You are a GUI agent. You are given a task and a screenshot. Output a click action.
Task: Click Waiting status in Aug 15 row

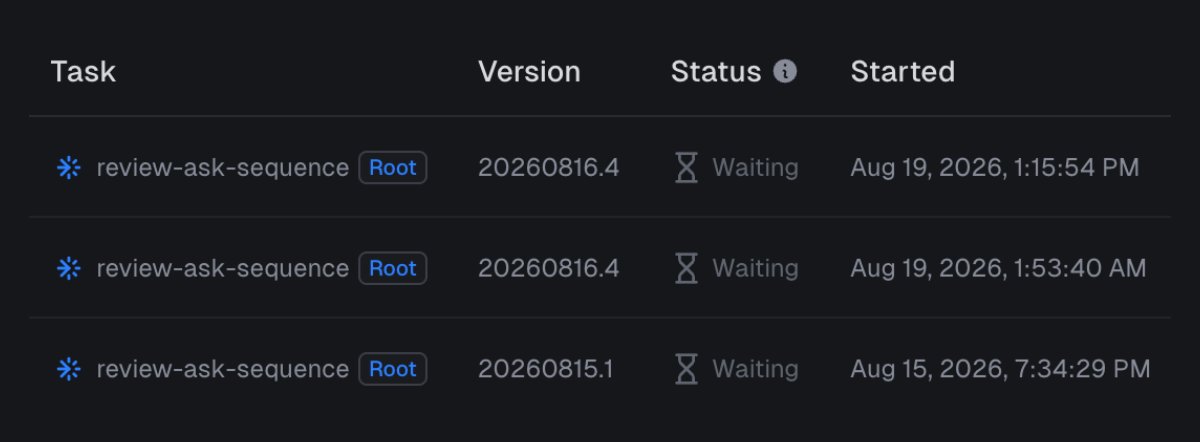(755, 369)
